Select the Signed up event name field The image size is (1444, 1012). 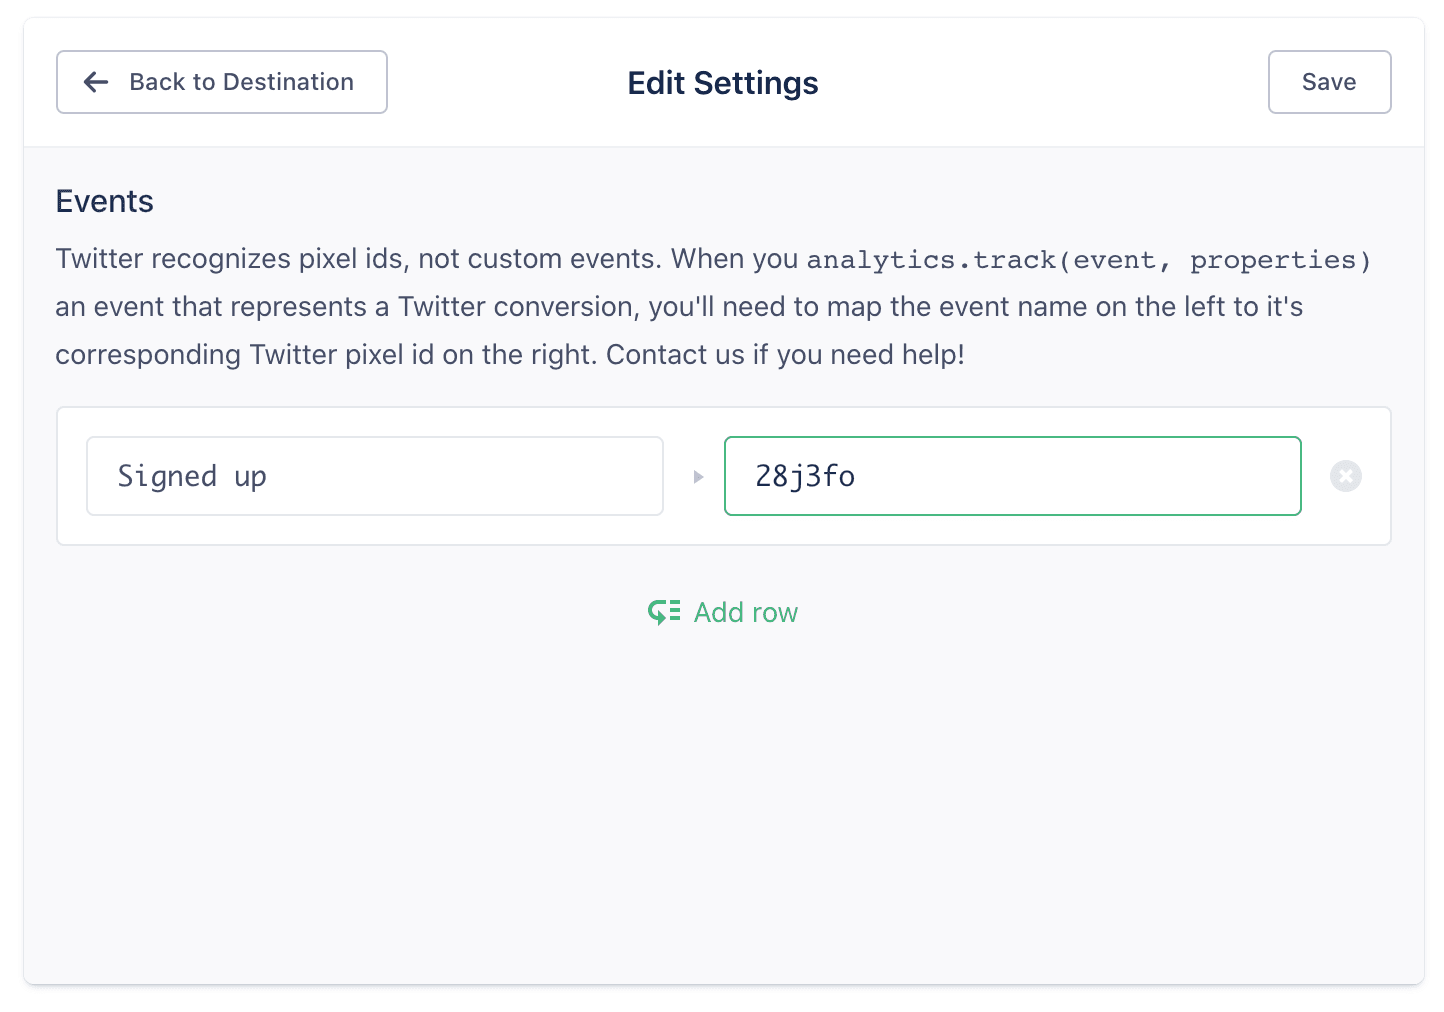tap(375, 476)
